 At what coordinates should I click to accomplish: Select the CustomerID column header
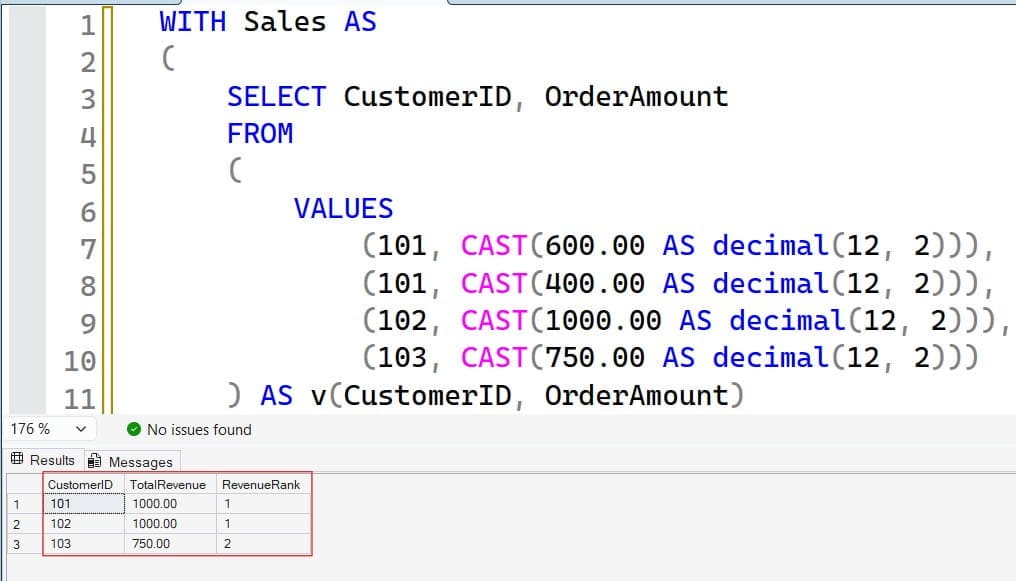click(x=84, y=484)
